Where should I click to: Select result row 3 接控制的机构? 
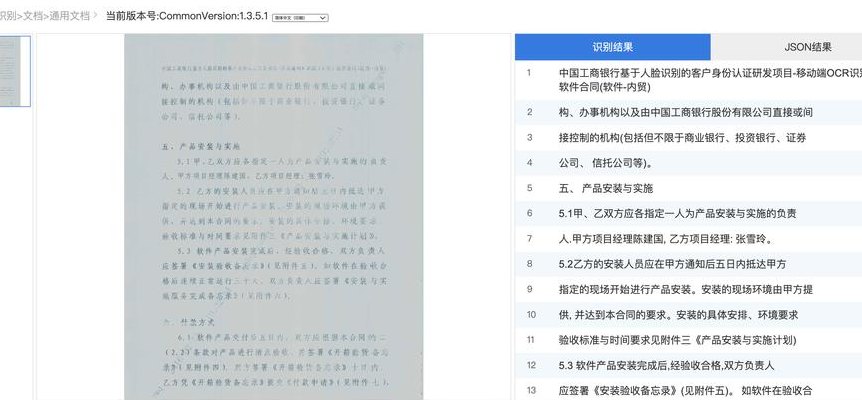point(688,138)
